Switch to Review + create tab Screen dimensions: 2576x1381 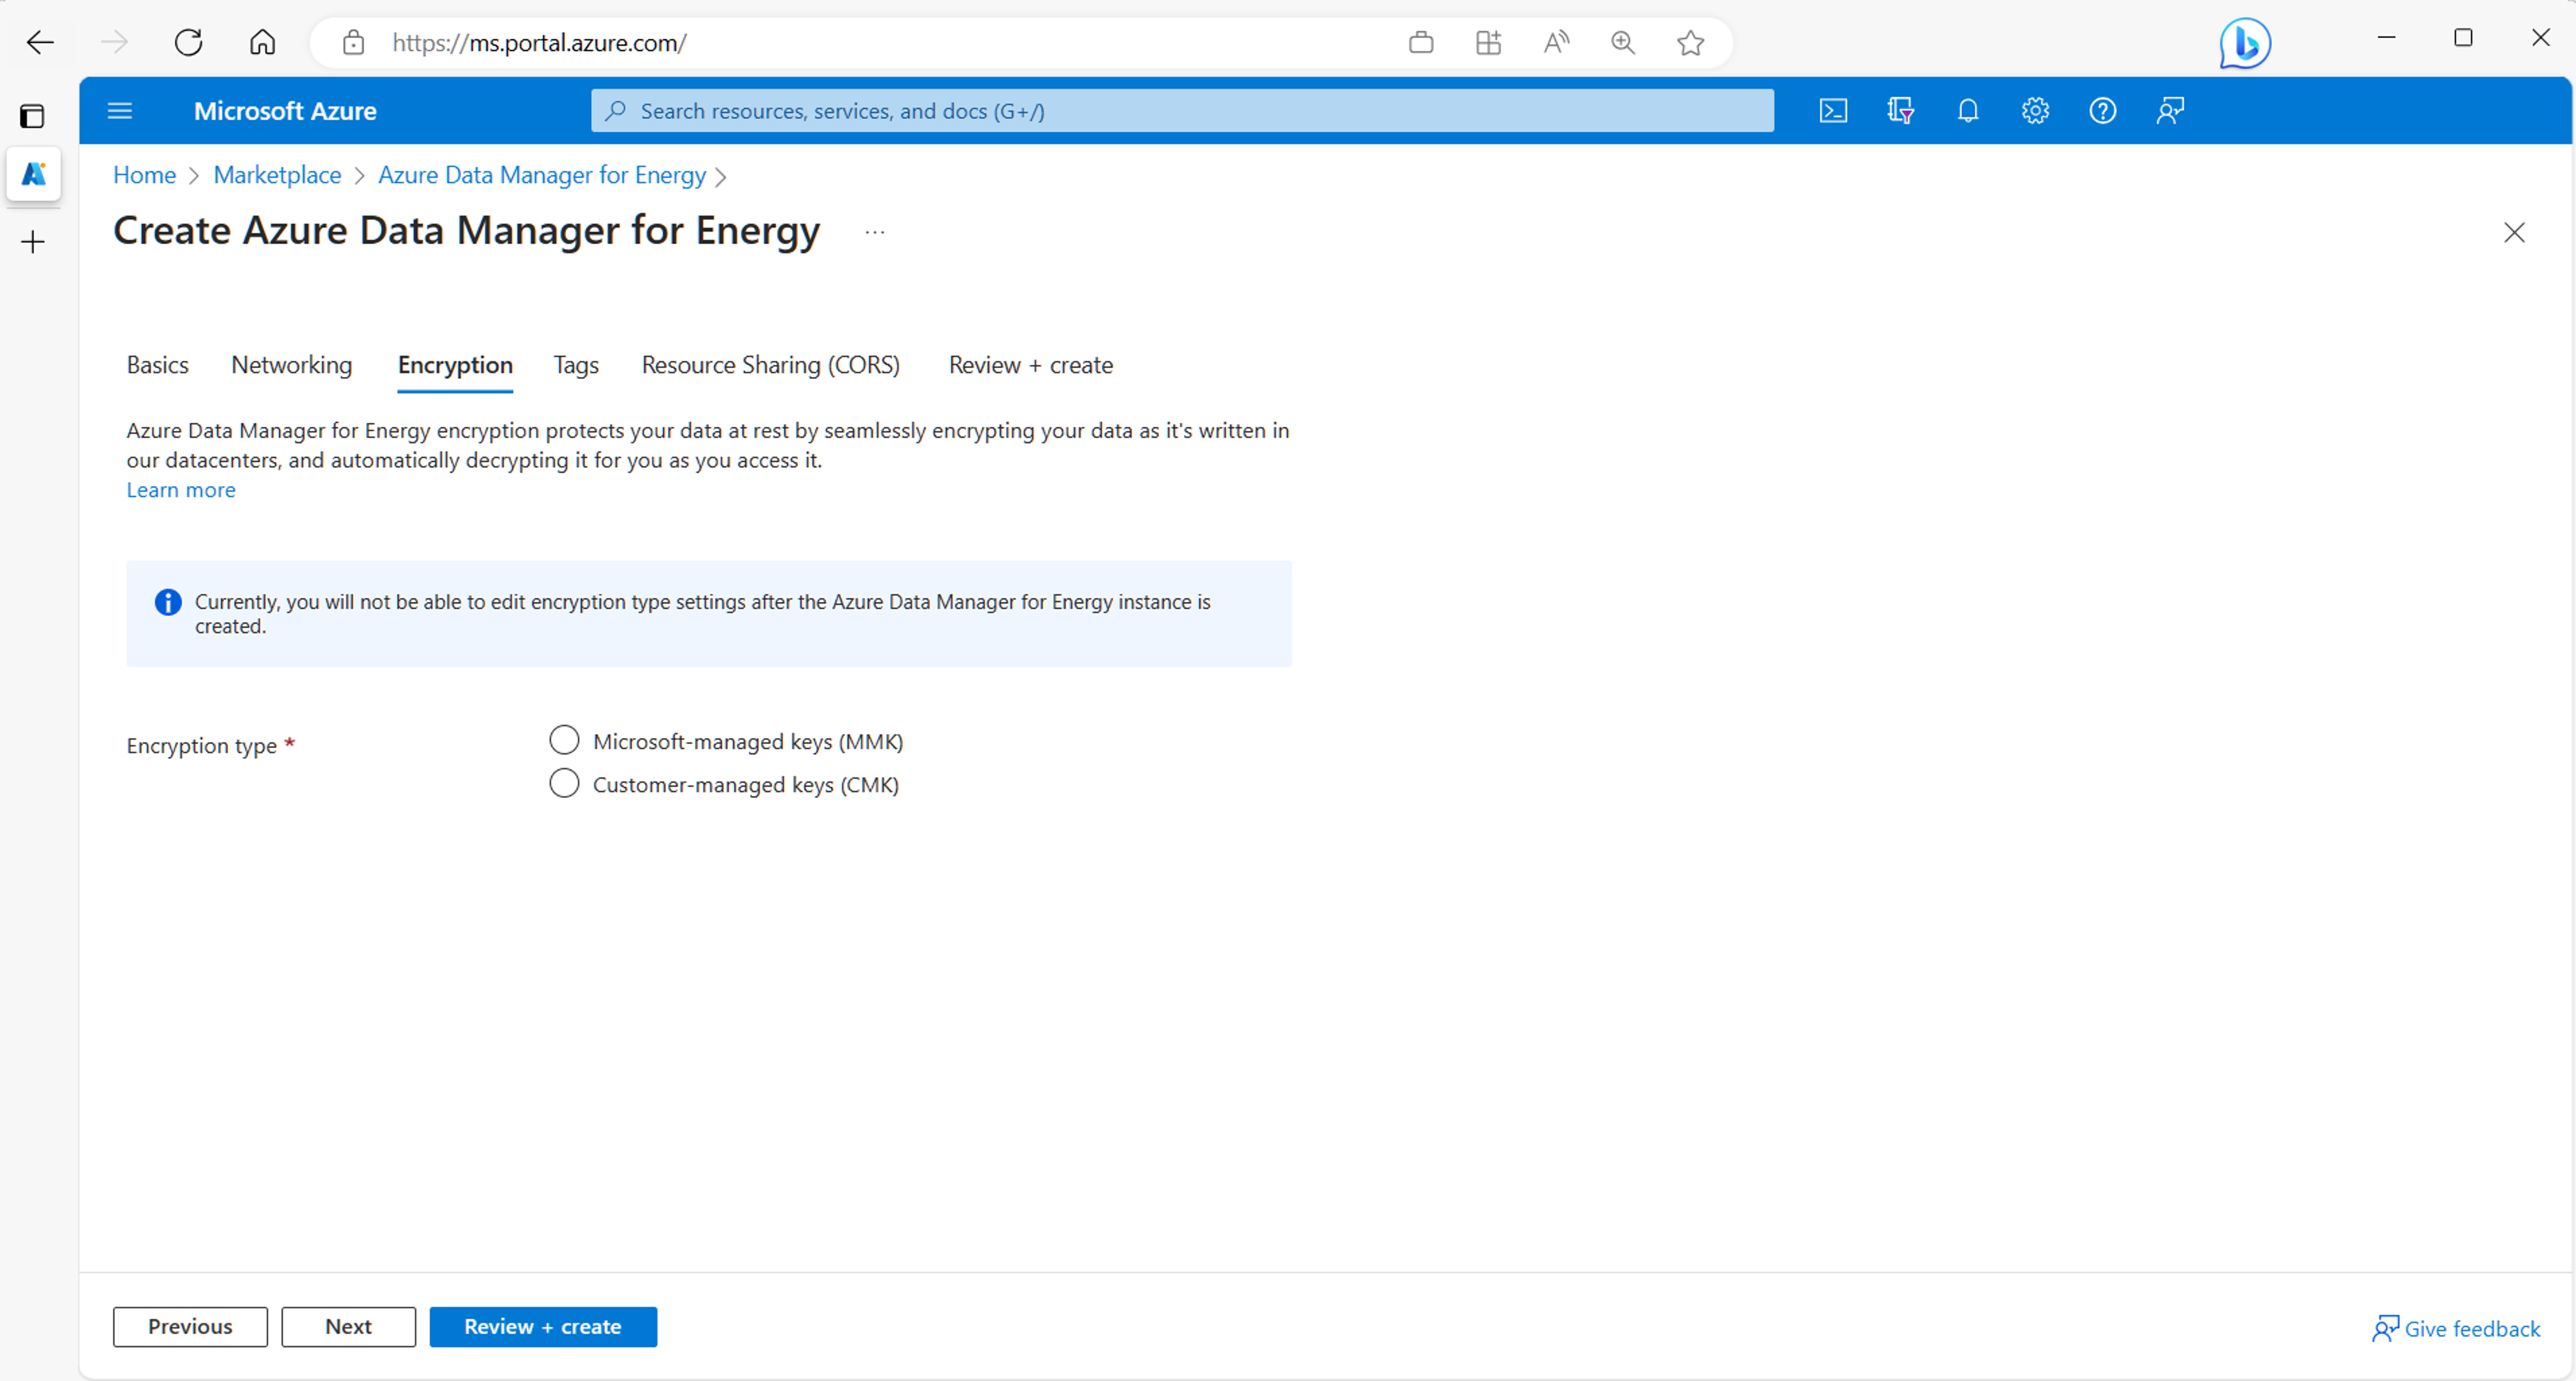(1031, 365)
